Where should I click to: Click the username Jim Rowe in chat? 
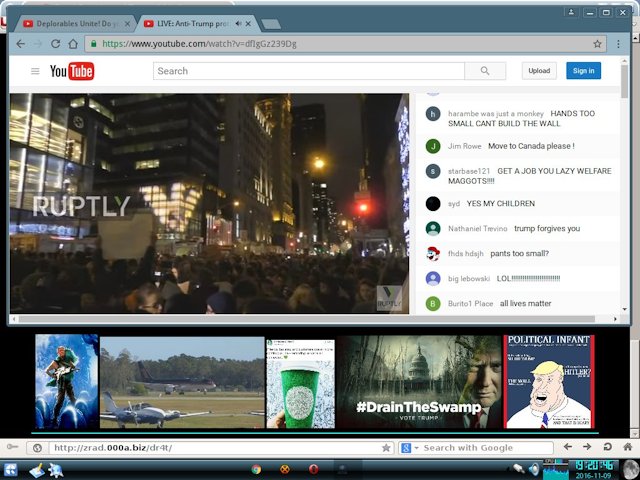(x=464, y=146)
